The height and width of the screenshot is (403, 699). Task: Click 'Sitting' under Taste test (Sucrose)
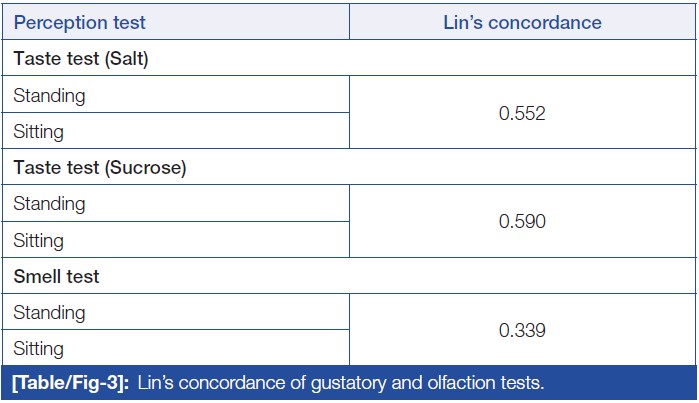pos(39,241)
